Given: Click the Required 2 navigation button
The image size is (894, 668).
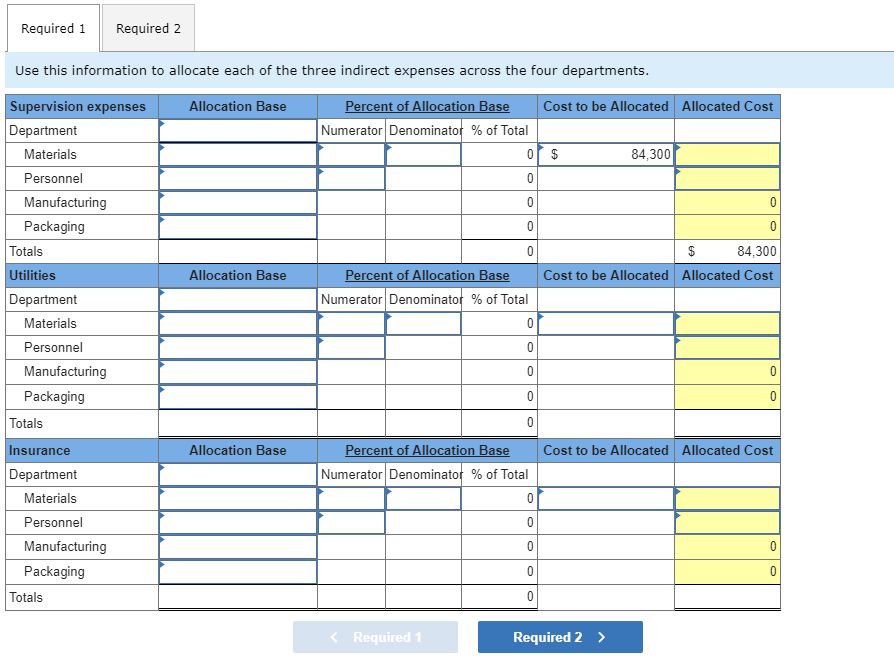Looking at the screenshot, I should coord(560,637).
